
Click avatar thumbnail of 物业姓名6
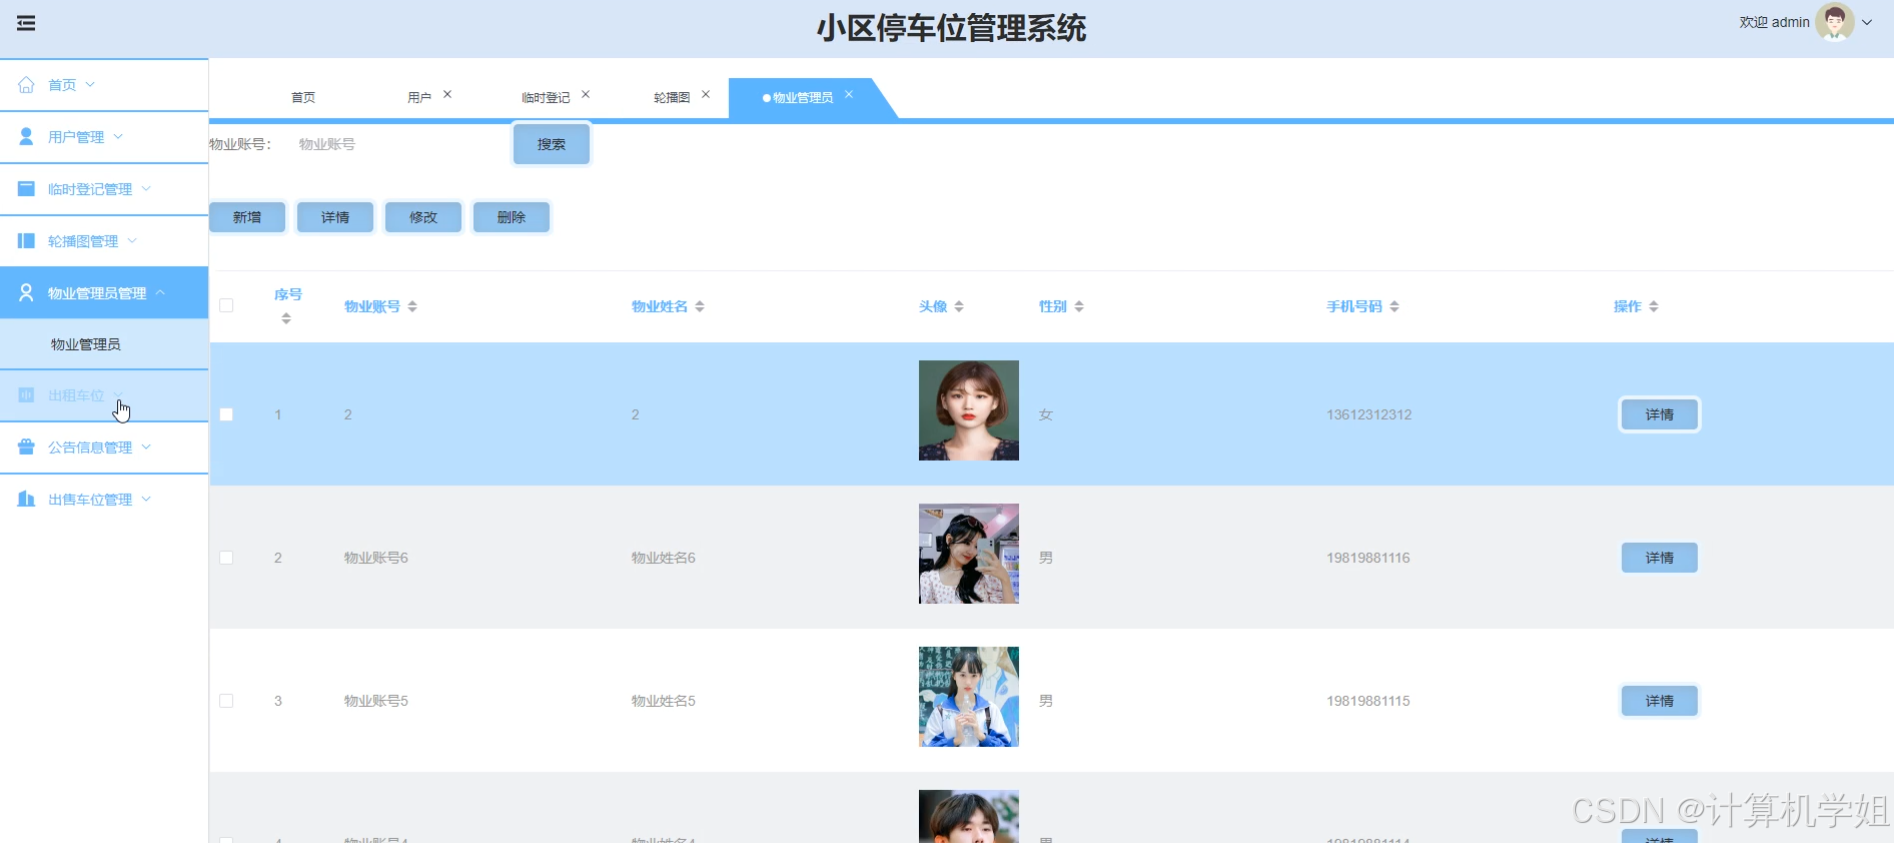click(x=969, y=553)
